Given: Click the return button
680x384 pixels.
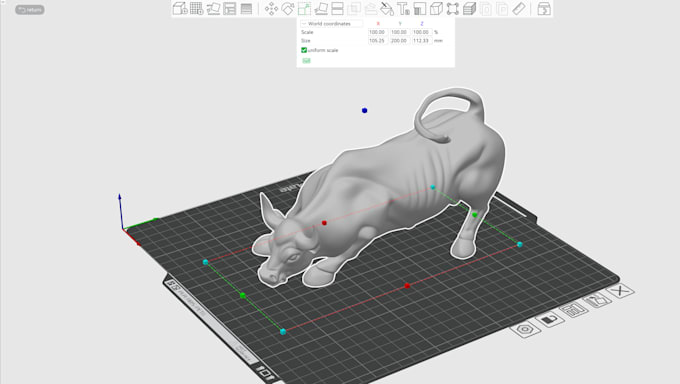Looking at the screenshot, I should pos(30,10).
